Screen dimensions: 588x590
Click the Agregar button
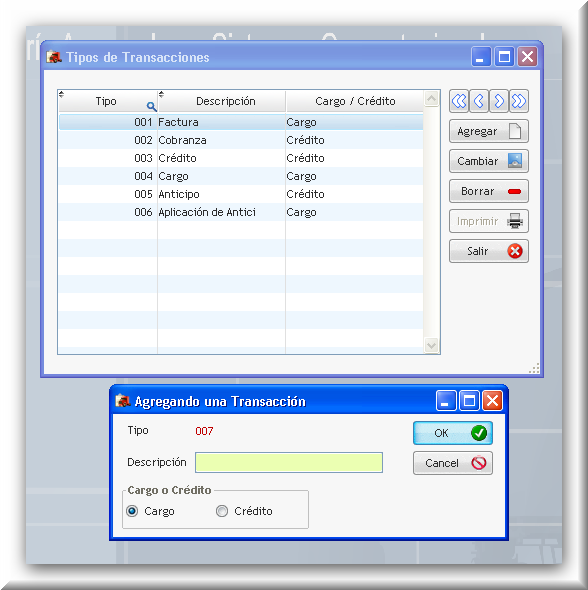click(489, 131)
